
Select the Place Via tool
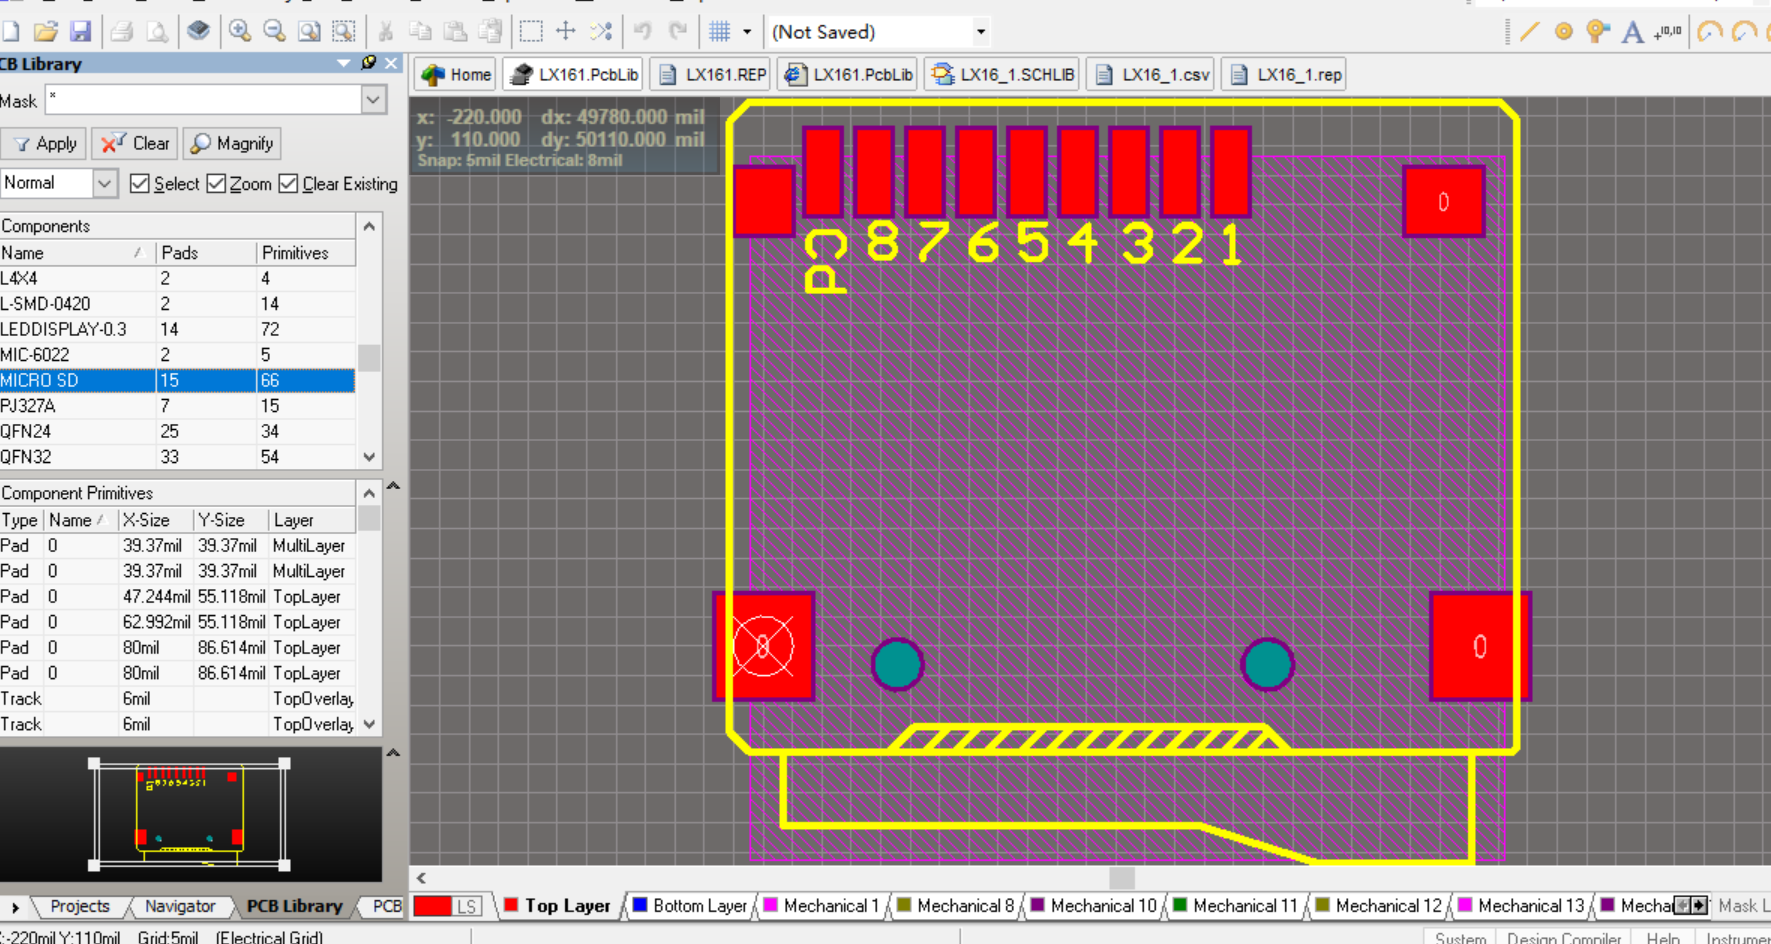tap(1598, 32)
